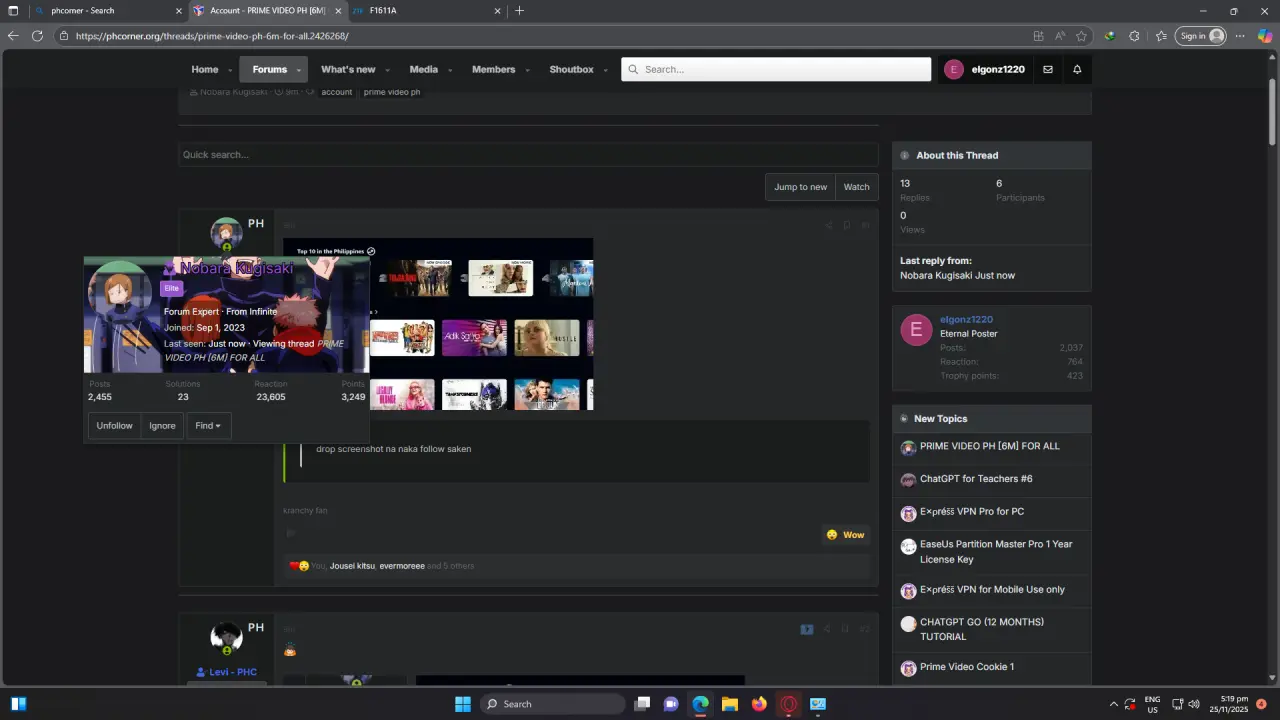Open Microsoft Edge from the taskbar
Screen dimensions: 1280x720
(x=701, y=704)
